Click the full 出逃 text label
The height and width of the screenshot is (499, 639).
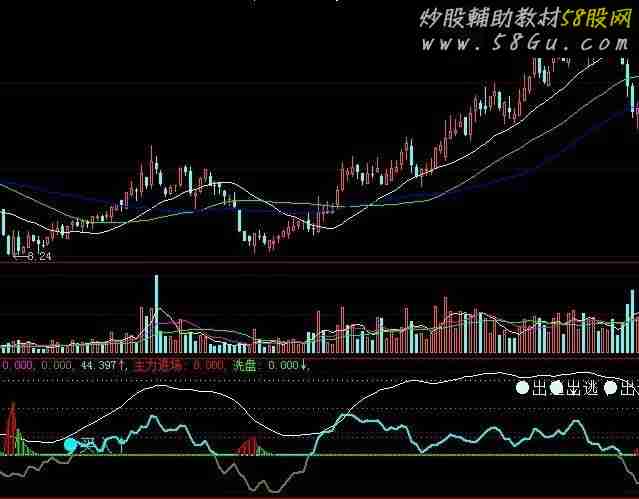[x=583, y=389]
